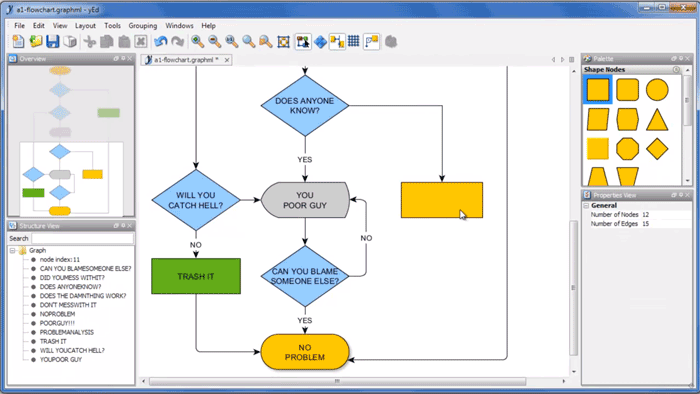This screenshot has width=700, height=394.
Task: Save the graph with the floppy disk icon
Action: tap(53, 41)
